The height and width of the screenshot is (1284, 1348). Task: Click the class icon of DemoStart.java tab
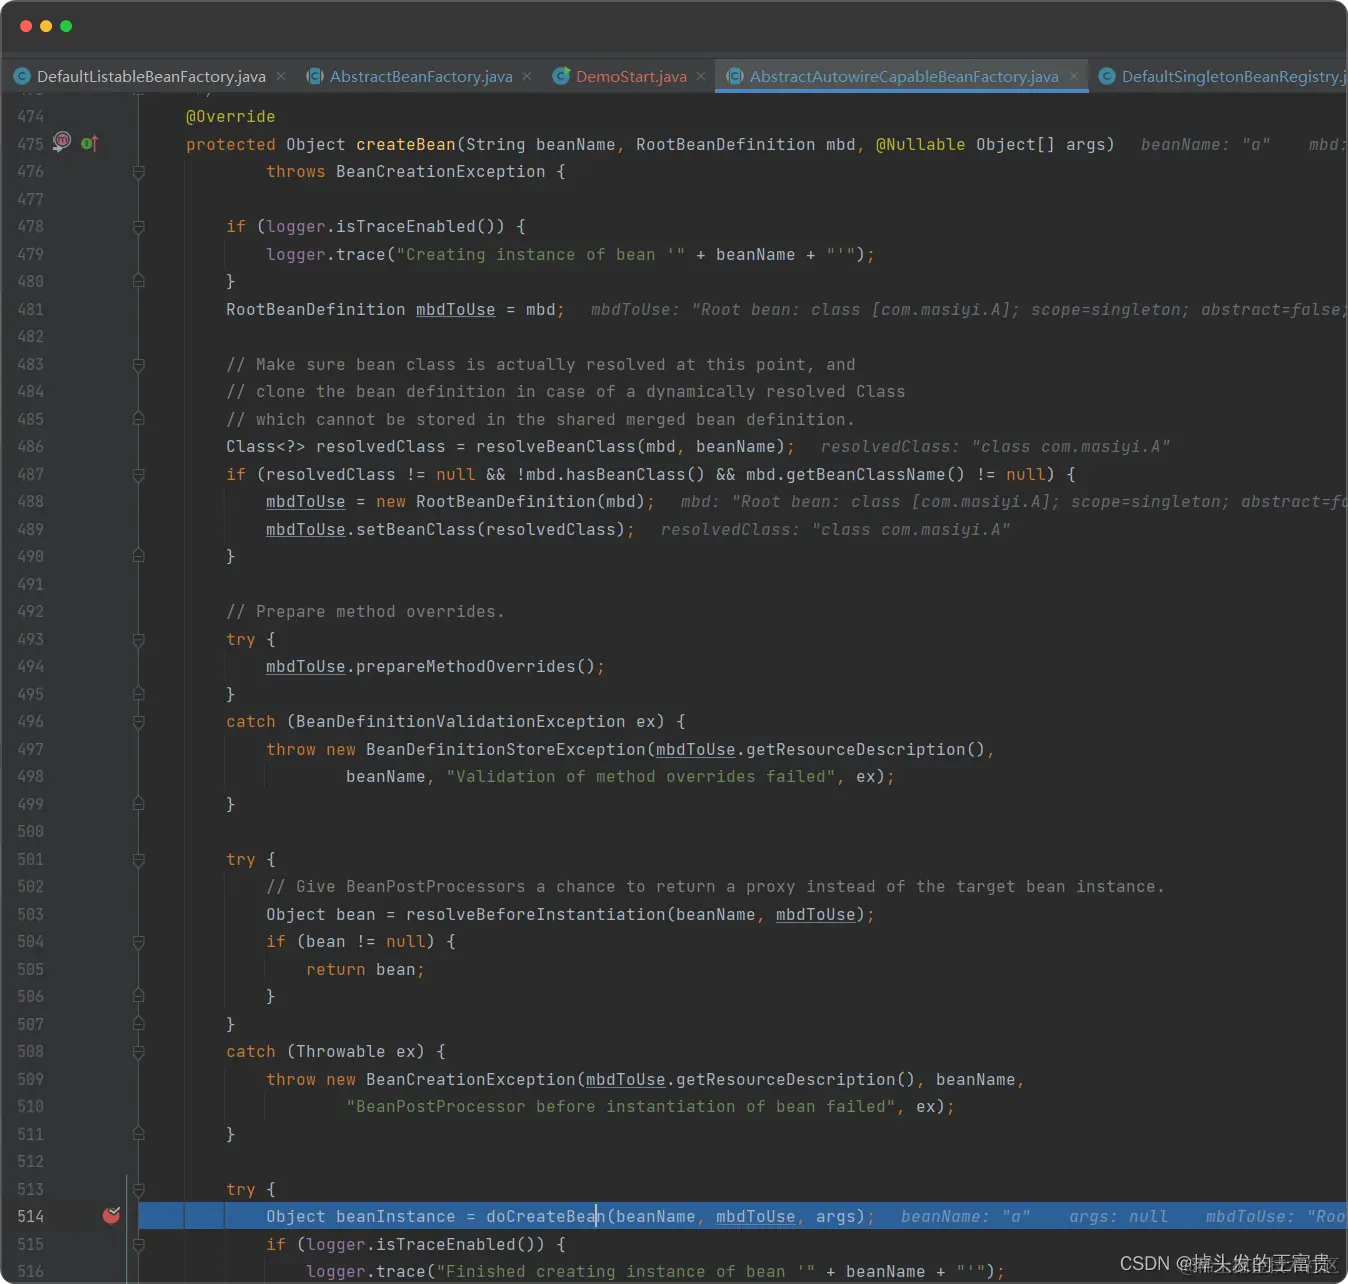click(561, 76)
